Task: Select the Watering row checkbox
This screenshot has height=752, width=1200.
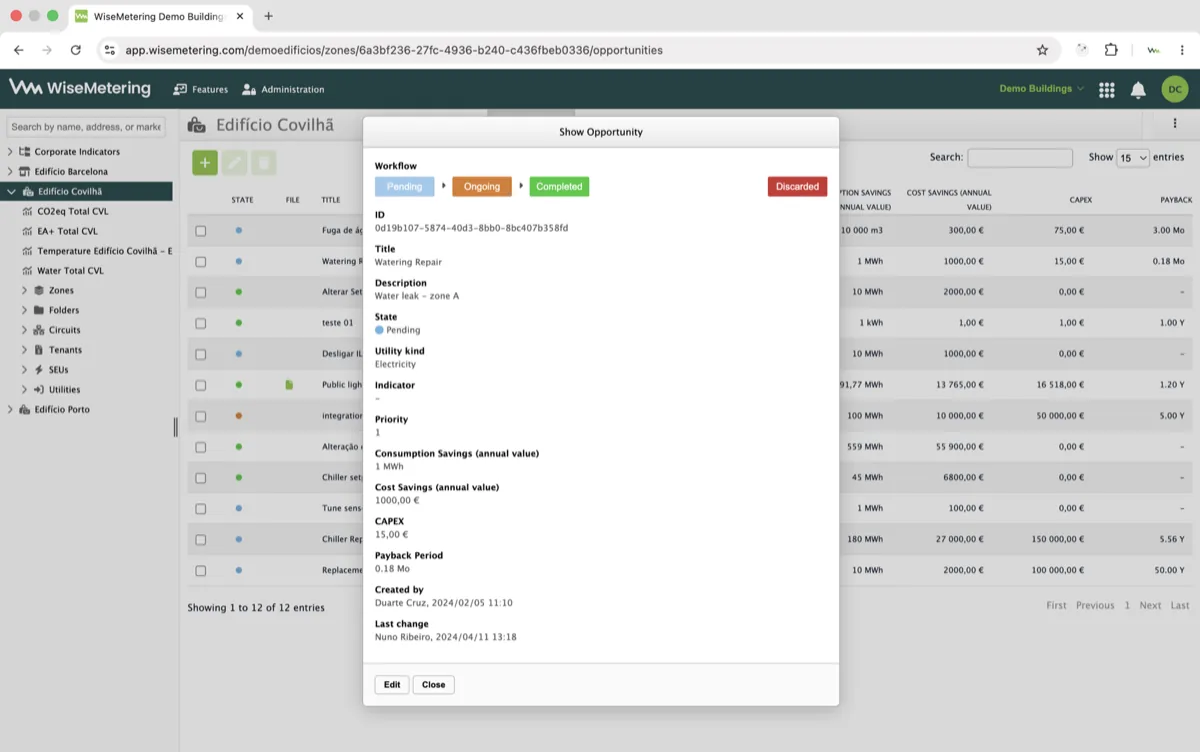Action: [201, 261]
